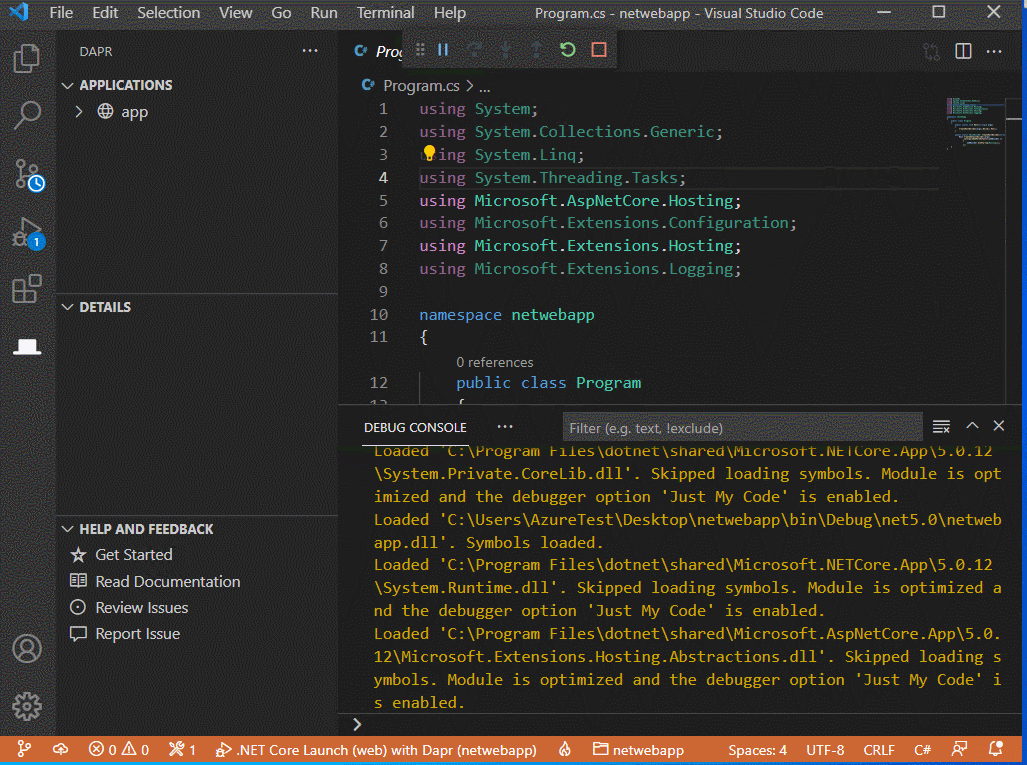Open the File menu
Image resolution: width=1027 pixels, height=765 pixels.
[61, 12]
